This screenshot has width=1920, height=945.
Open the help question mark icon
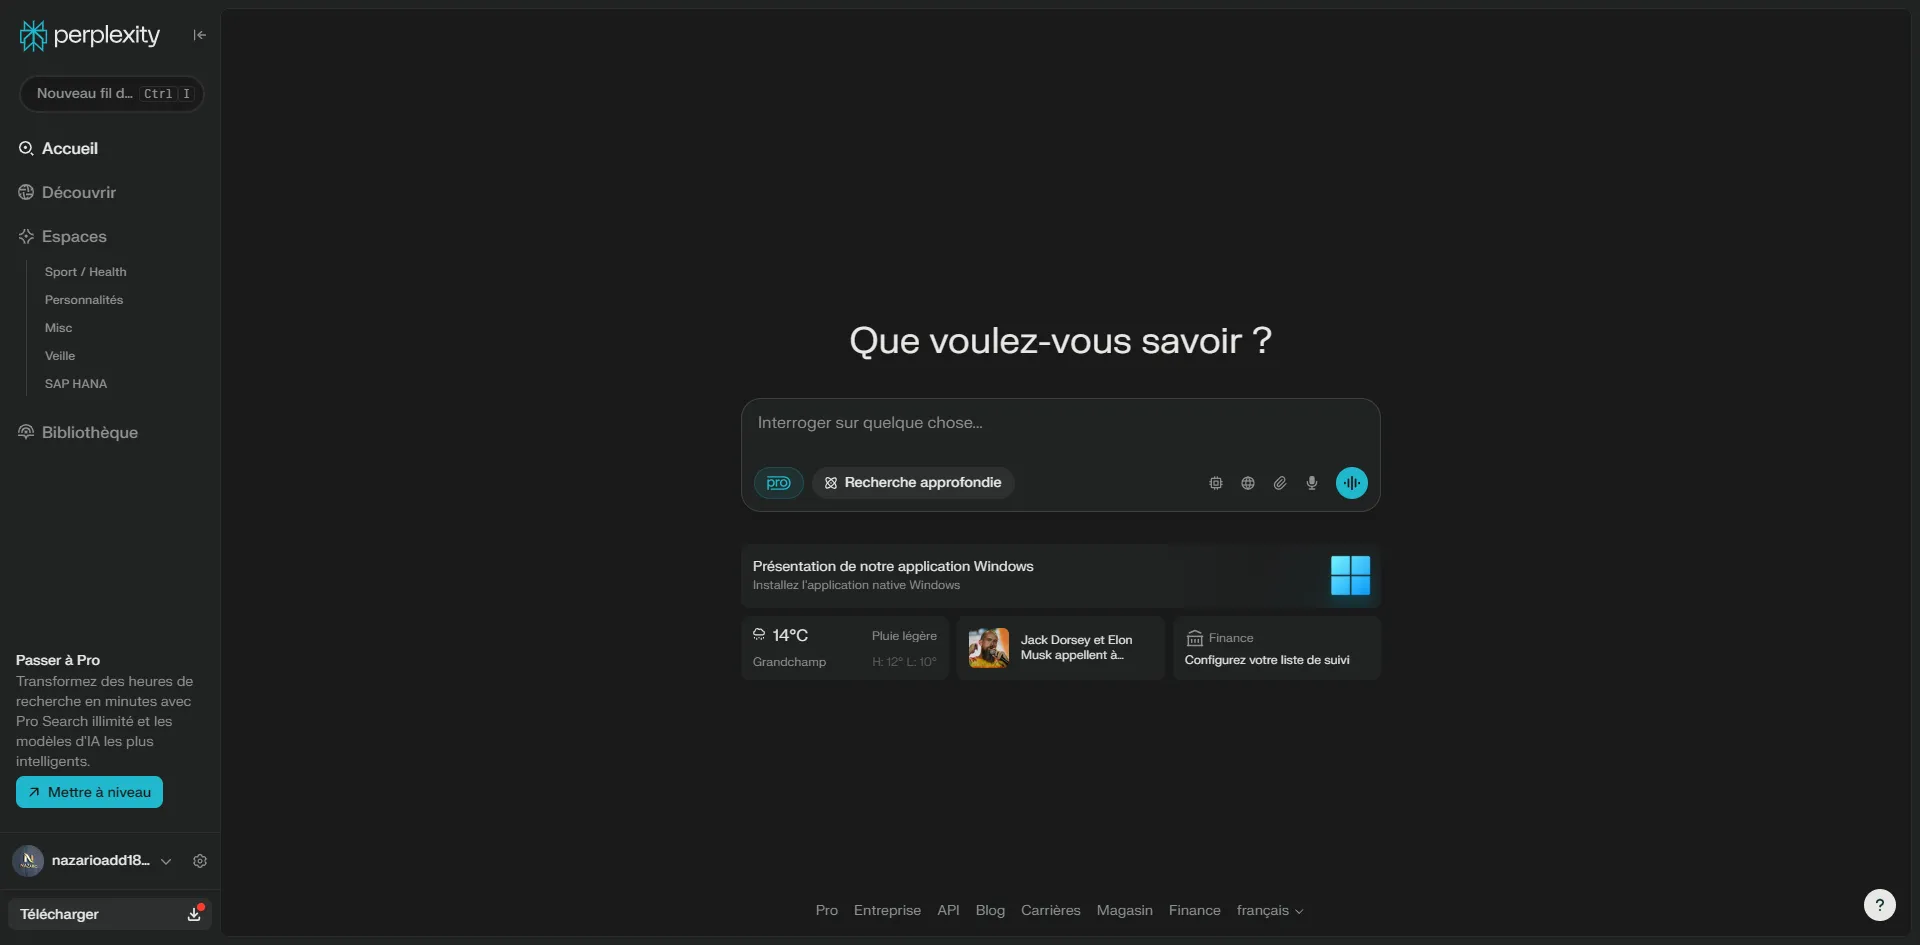click(x=1880, y=904)
